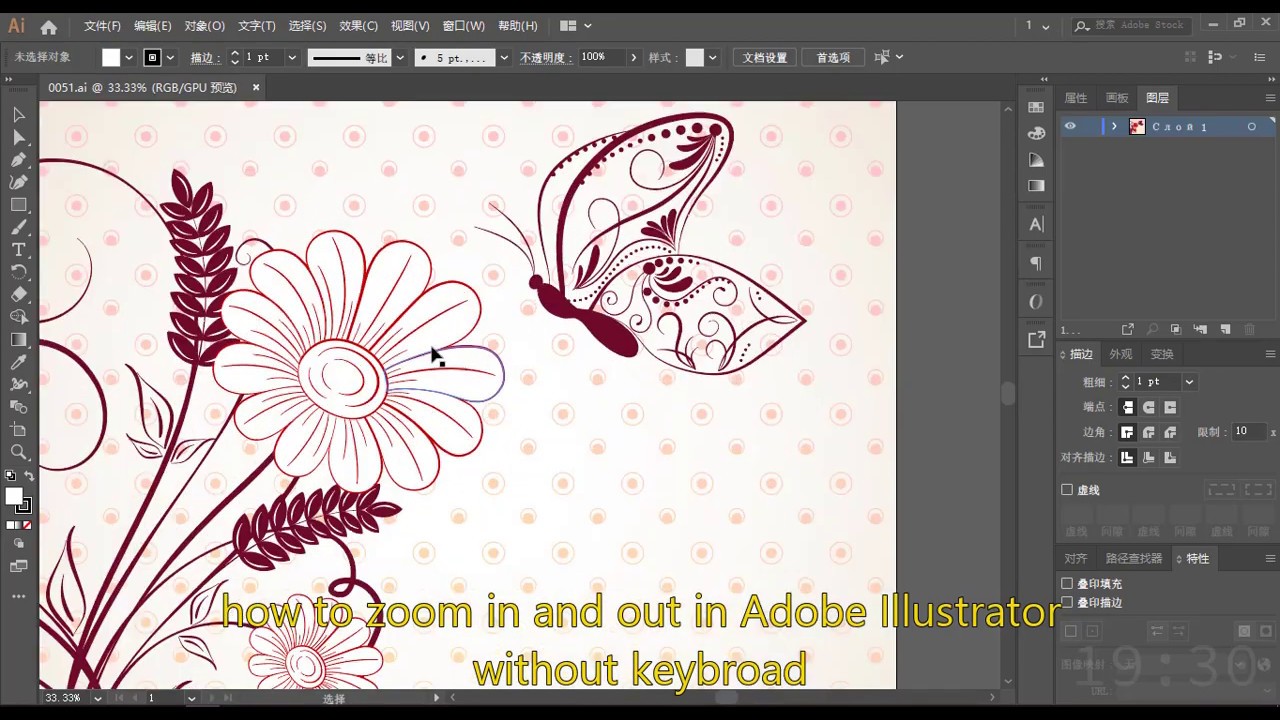Select the Symbol Sprayer tool
1280x720 pixels.
point(19,385)
